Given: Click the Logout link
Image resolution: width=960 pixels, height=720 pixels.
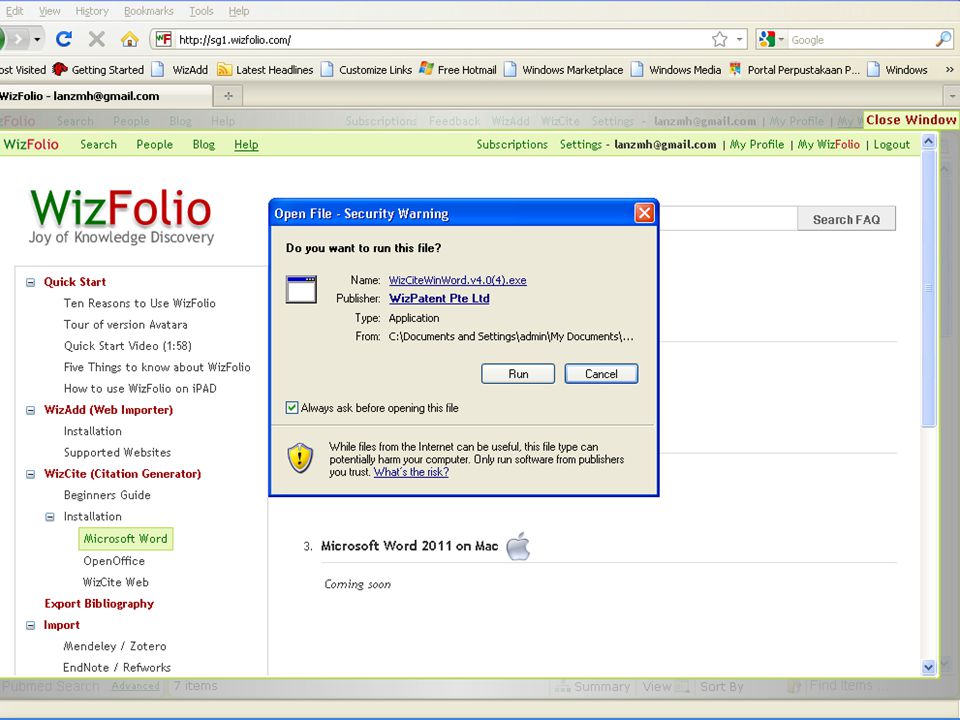Looking at the screenshot, I should coord(891,144).
